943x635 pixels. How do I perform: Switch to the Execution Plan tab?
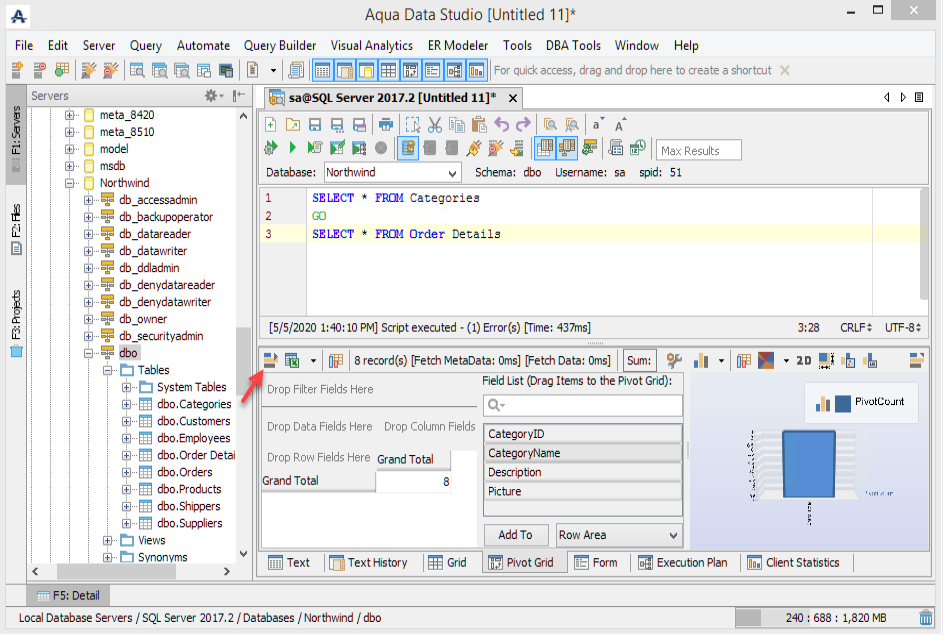pos(683,562)
